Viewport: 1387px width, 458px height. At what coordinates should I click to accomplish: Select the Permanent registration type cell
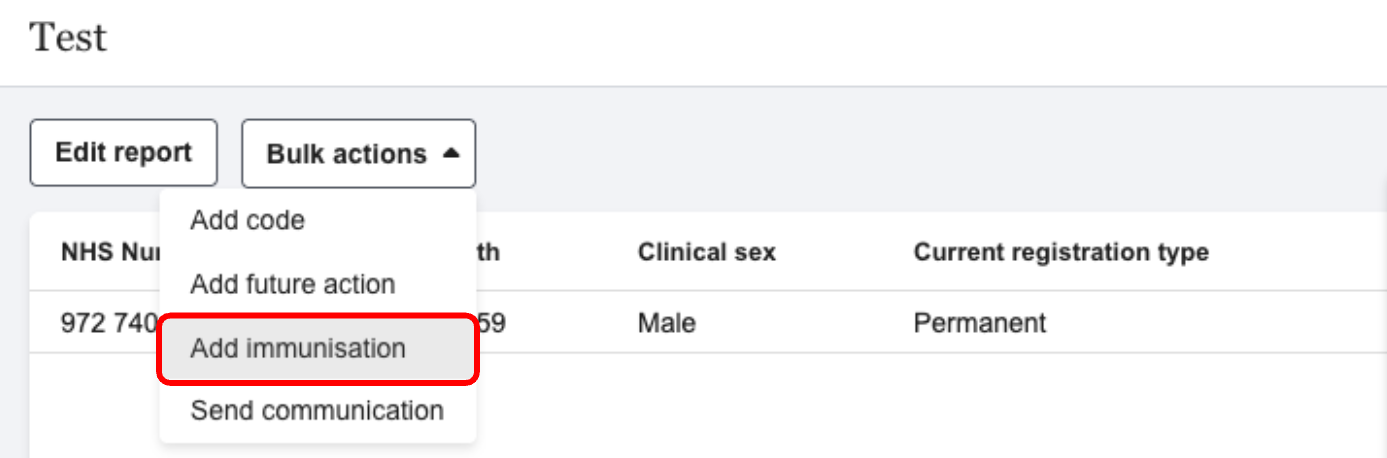(x=979, y=323)
